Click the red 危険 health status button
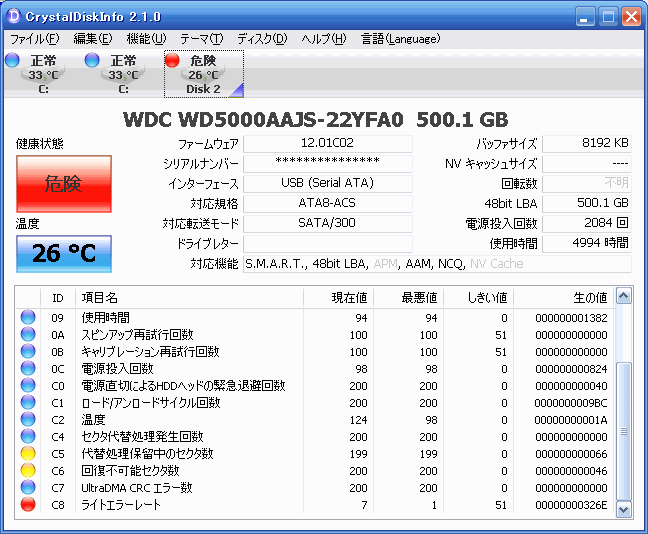 pyautogui.click(x=64, y=184)
